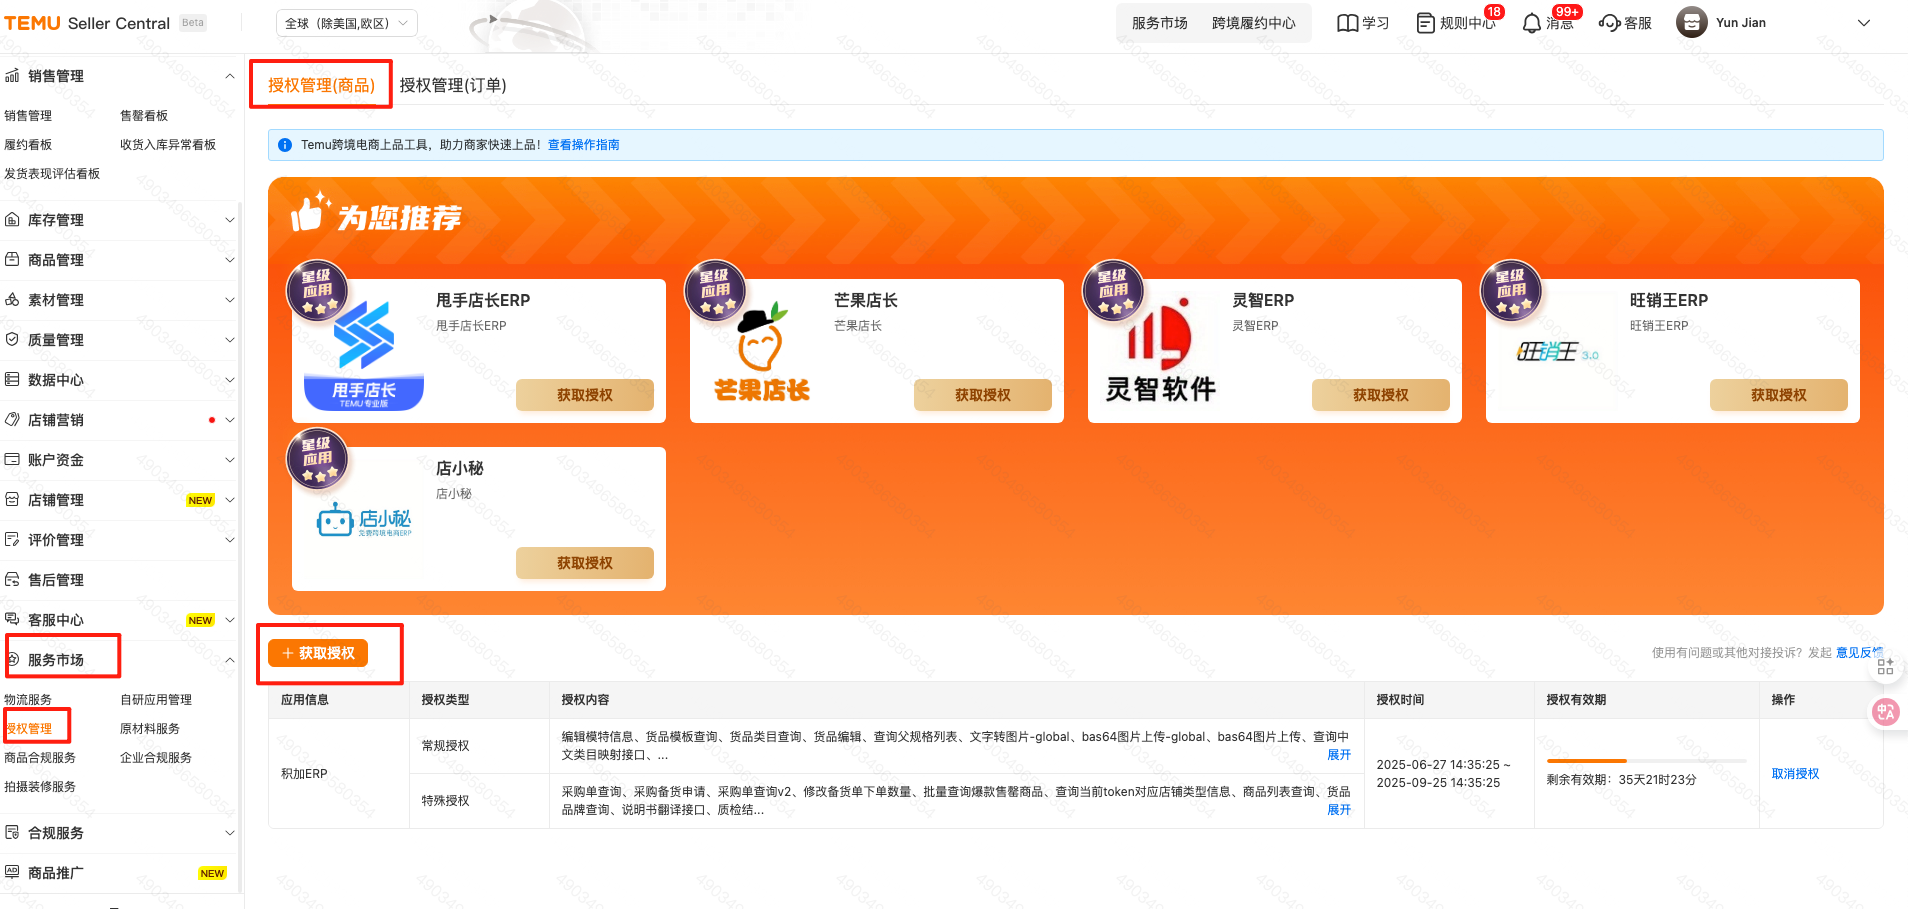This screenshot has width=1908, height=909.
Task: Expand the 数据中心 section chevron
Action: point(230,380)
